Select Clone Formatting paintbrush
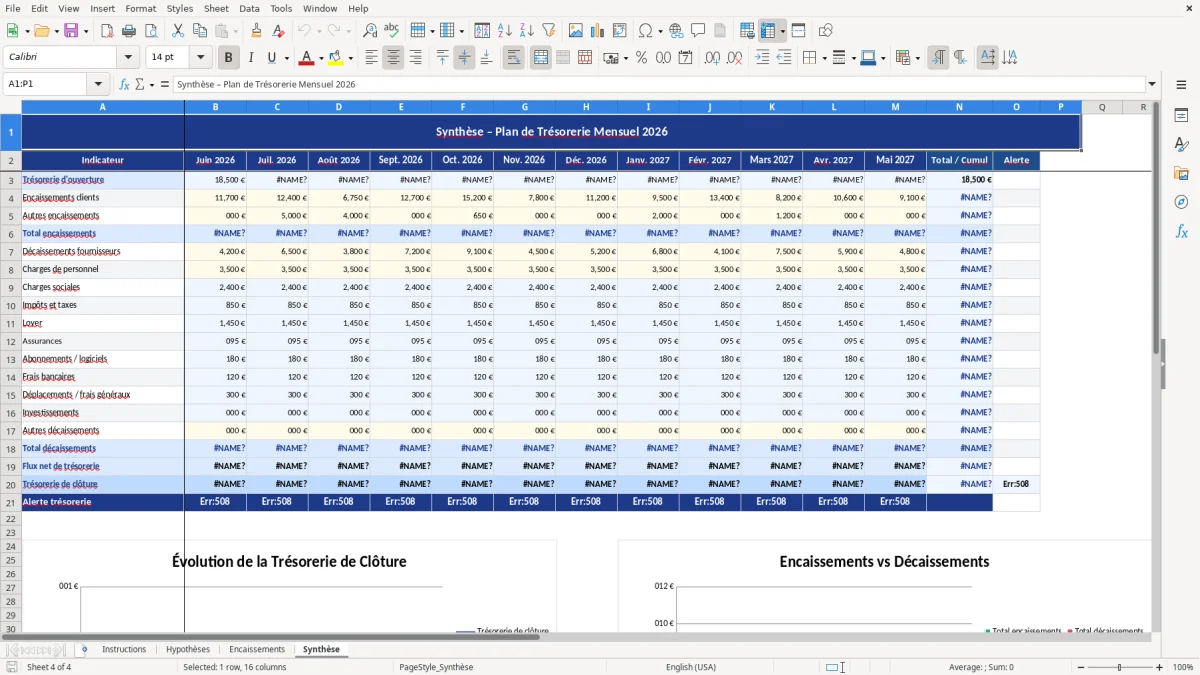Image resolution: width=1200 pixels, height=675 pixels. [x=256, y=31]
